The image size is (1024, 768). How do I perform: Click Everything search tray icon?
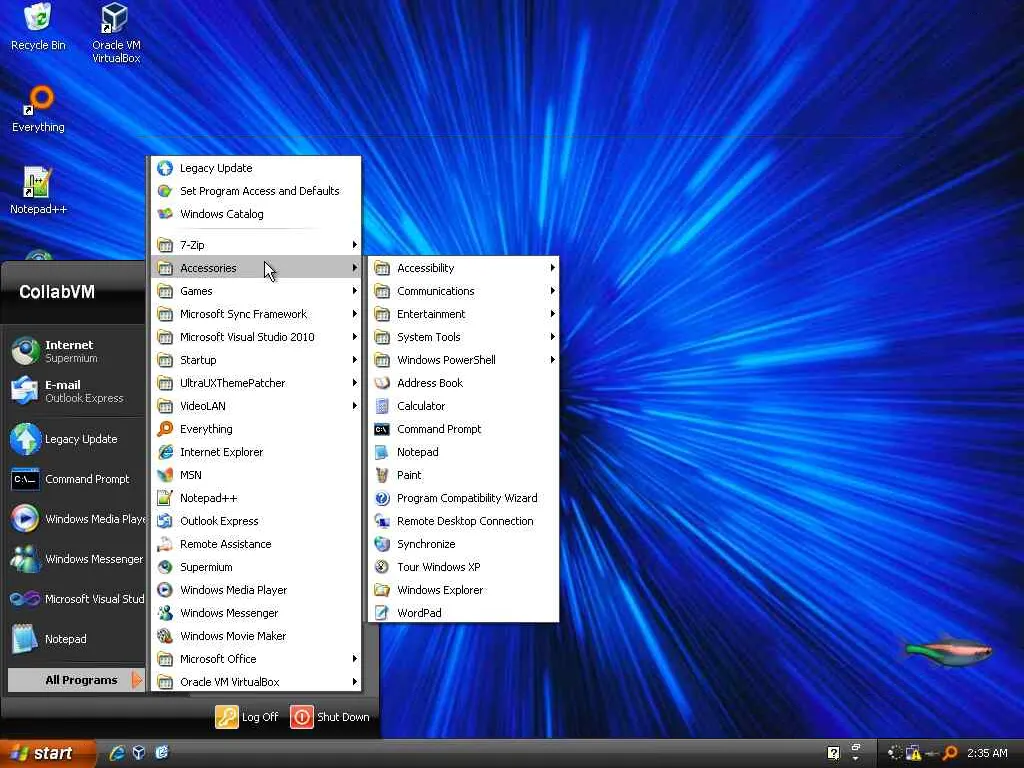[950, 753]
